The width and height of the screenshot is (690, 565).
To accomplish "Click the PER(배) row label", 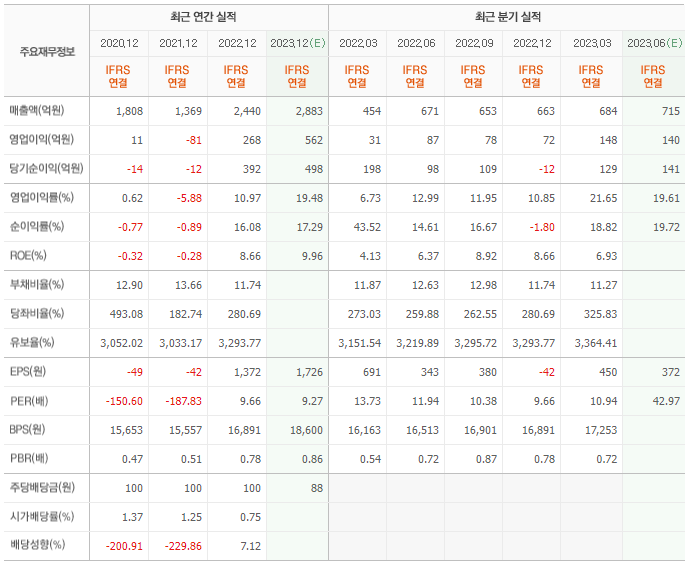I will 29,401.
